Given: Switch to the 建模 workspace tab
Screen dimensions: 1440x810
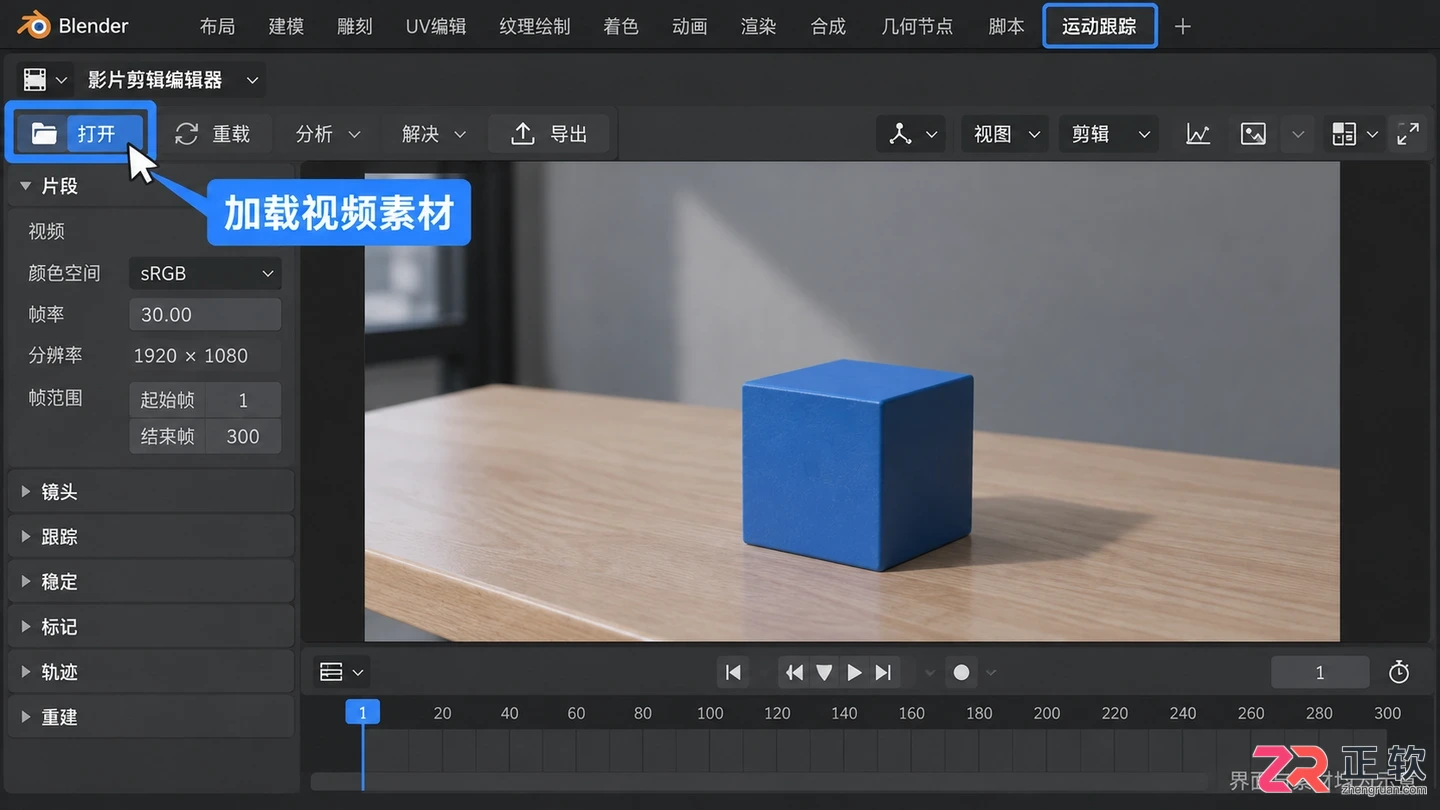Looking at the screenshot, I should click(x=286, y=26).
